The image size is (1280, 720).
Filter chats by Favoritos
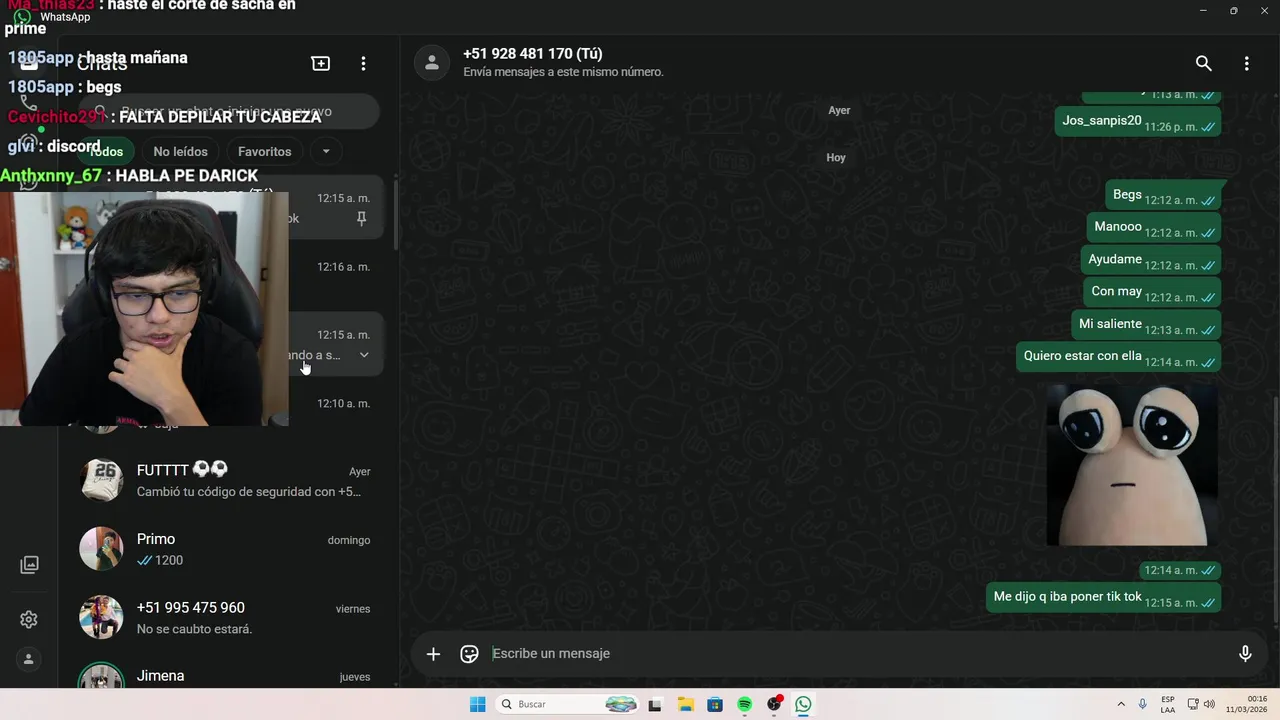click(x=265, y=151)
